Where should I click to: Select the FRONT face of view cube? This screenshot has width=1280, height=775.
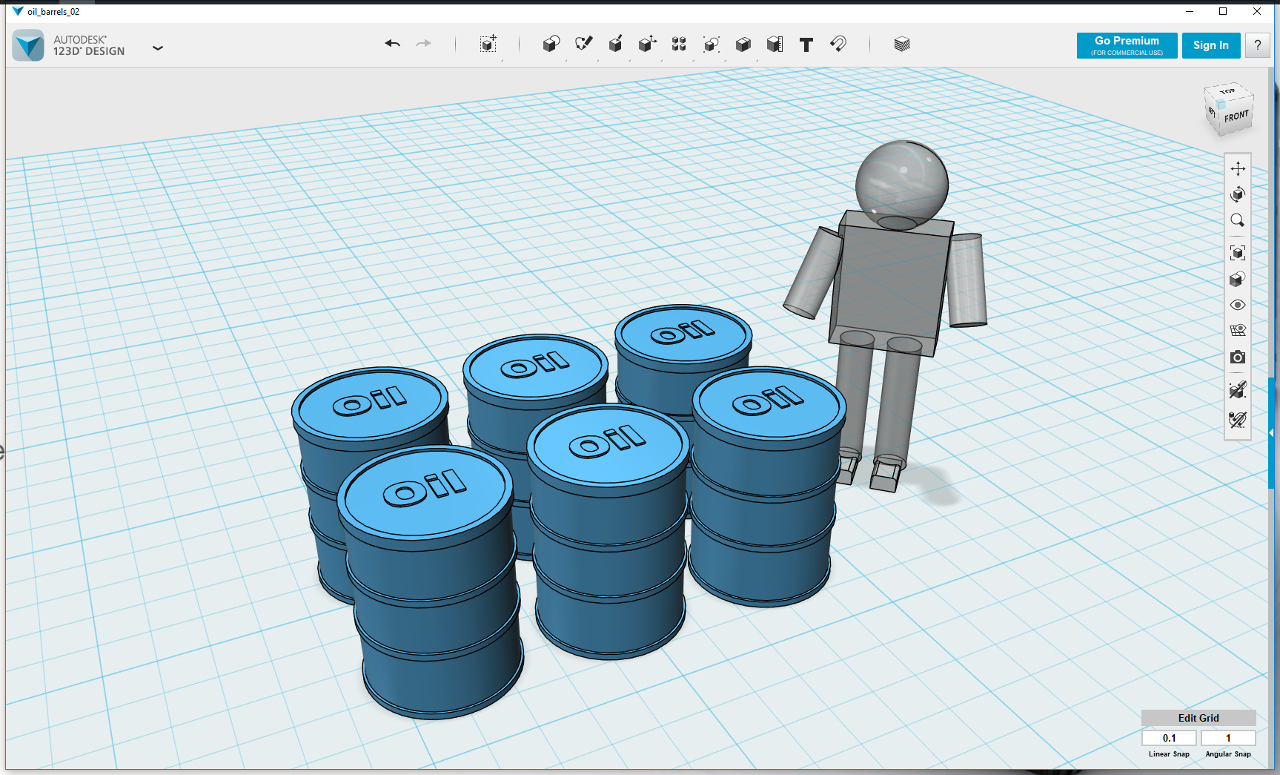tap(1237, 116)
